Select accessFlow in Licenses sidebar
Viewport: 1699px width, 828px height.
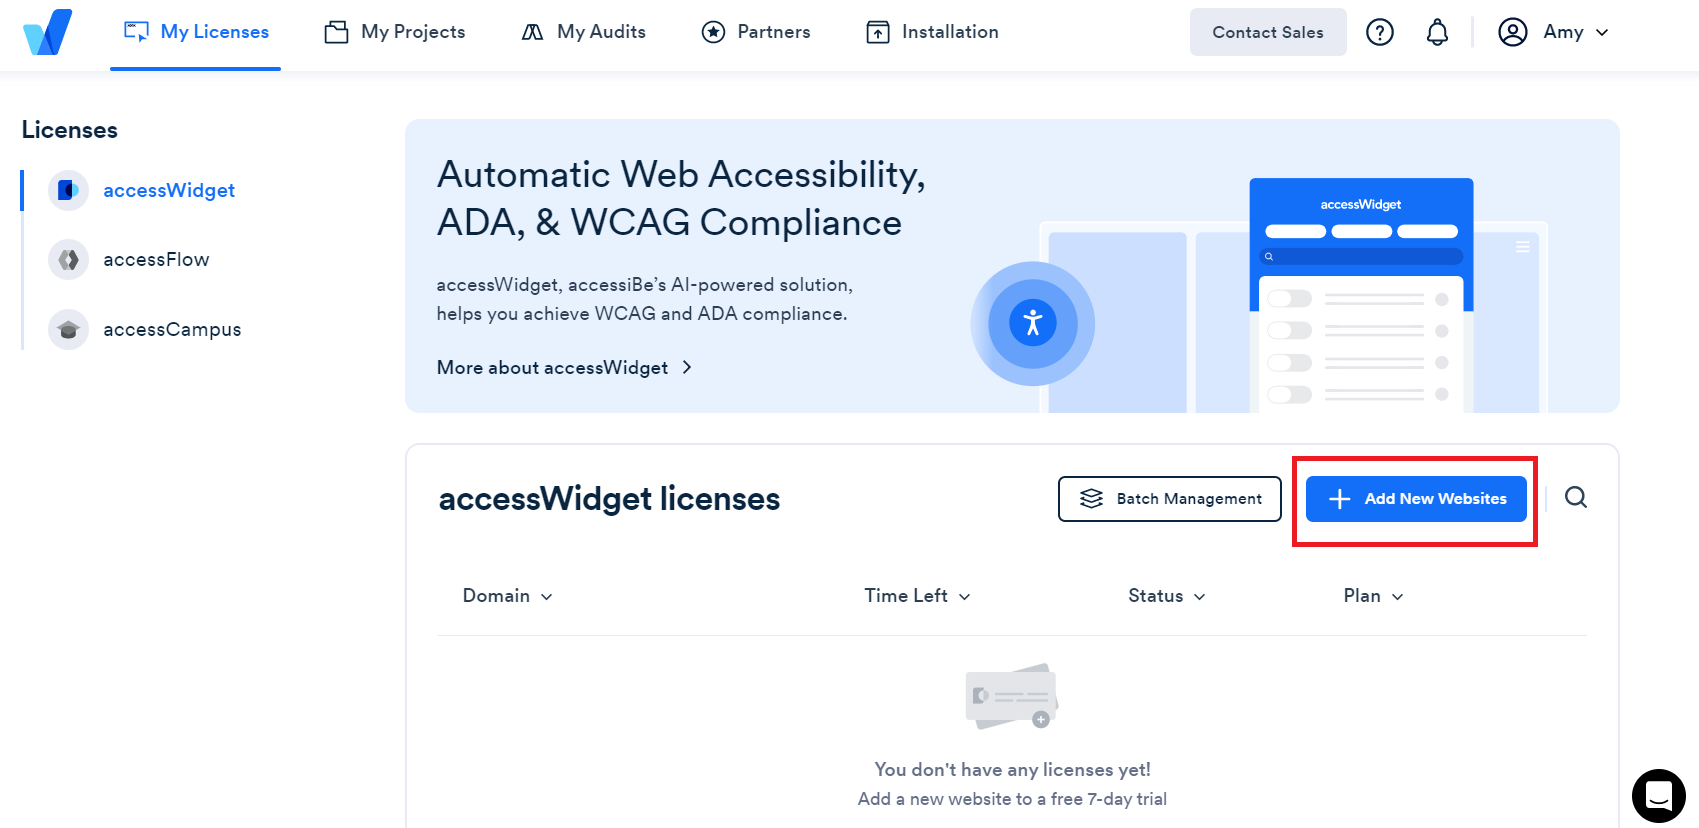156,260
